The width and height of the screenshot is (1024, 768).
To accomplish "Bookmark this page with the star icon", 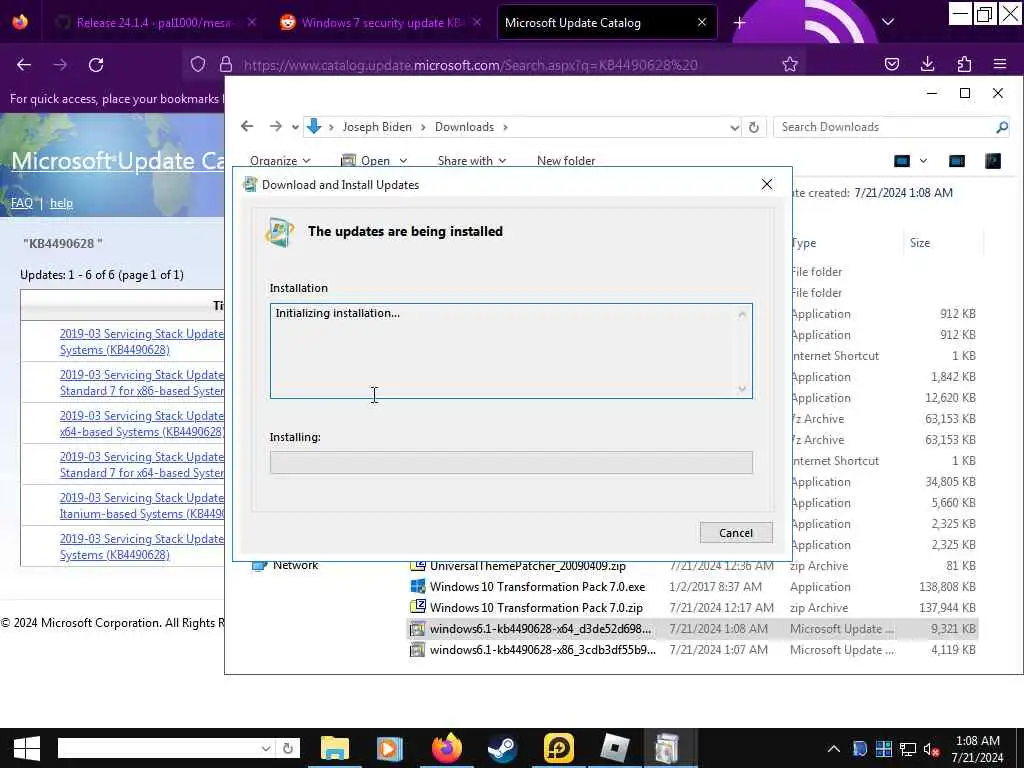I will coord(790,65).
